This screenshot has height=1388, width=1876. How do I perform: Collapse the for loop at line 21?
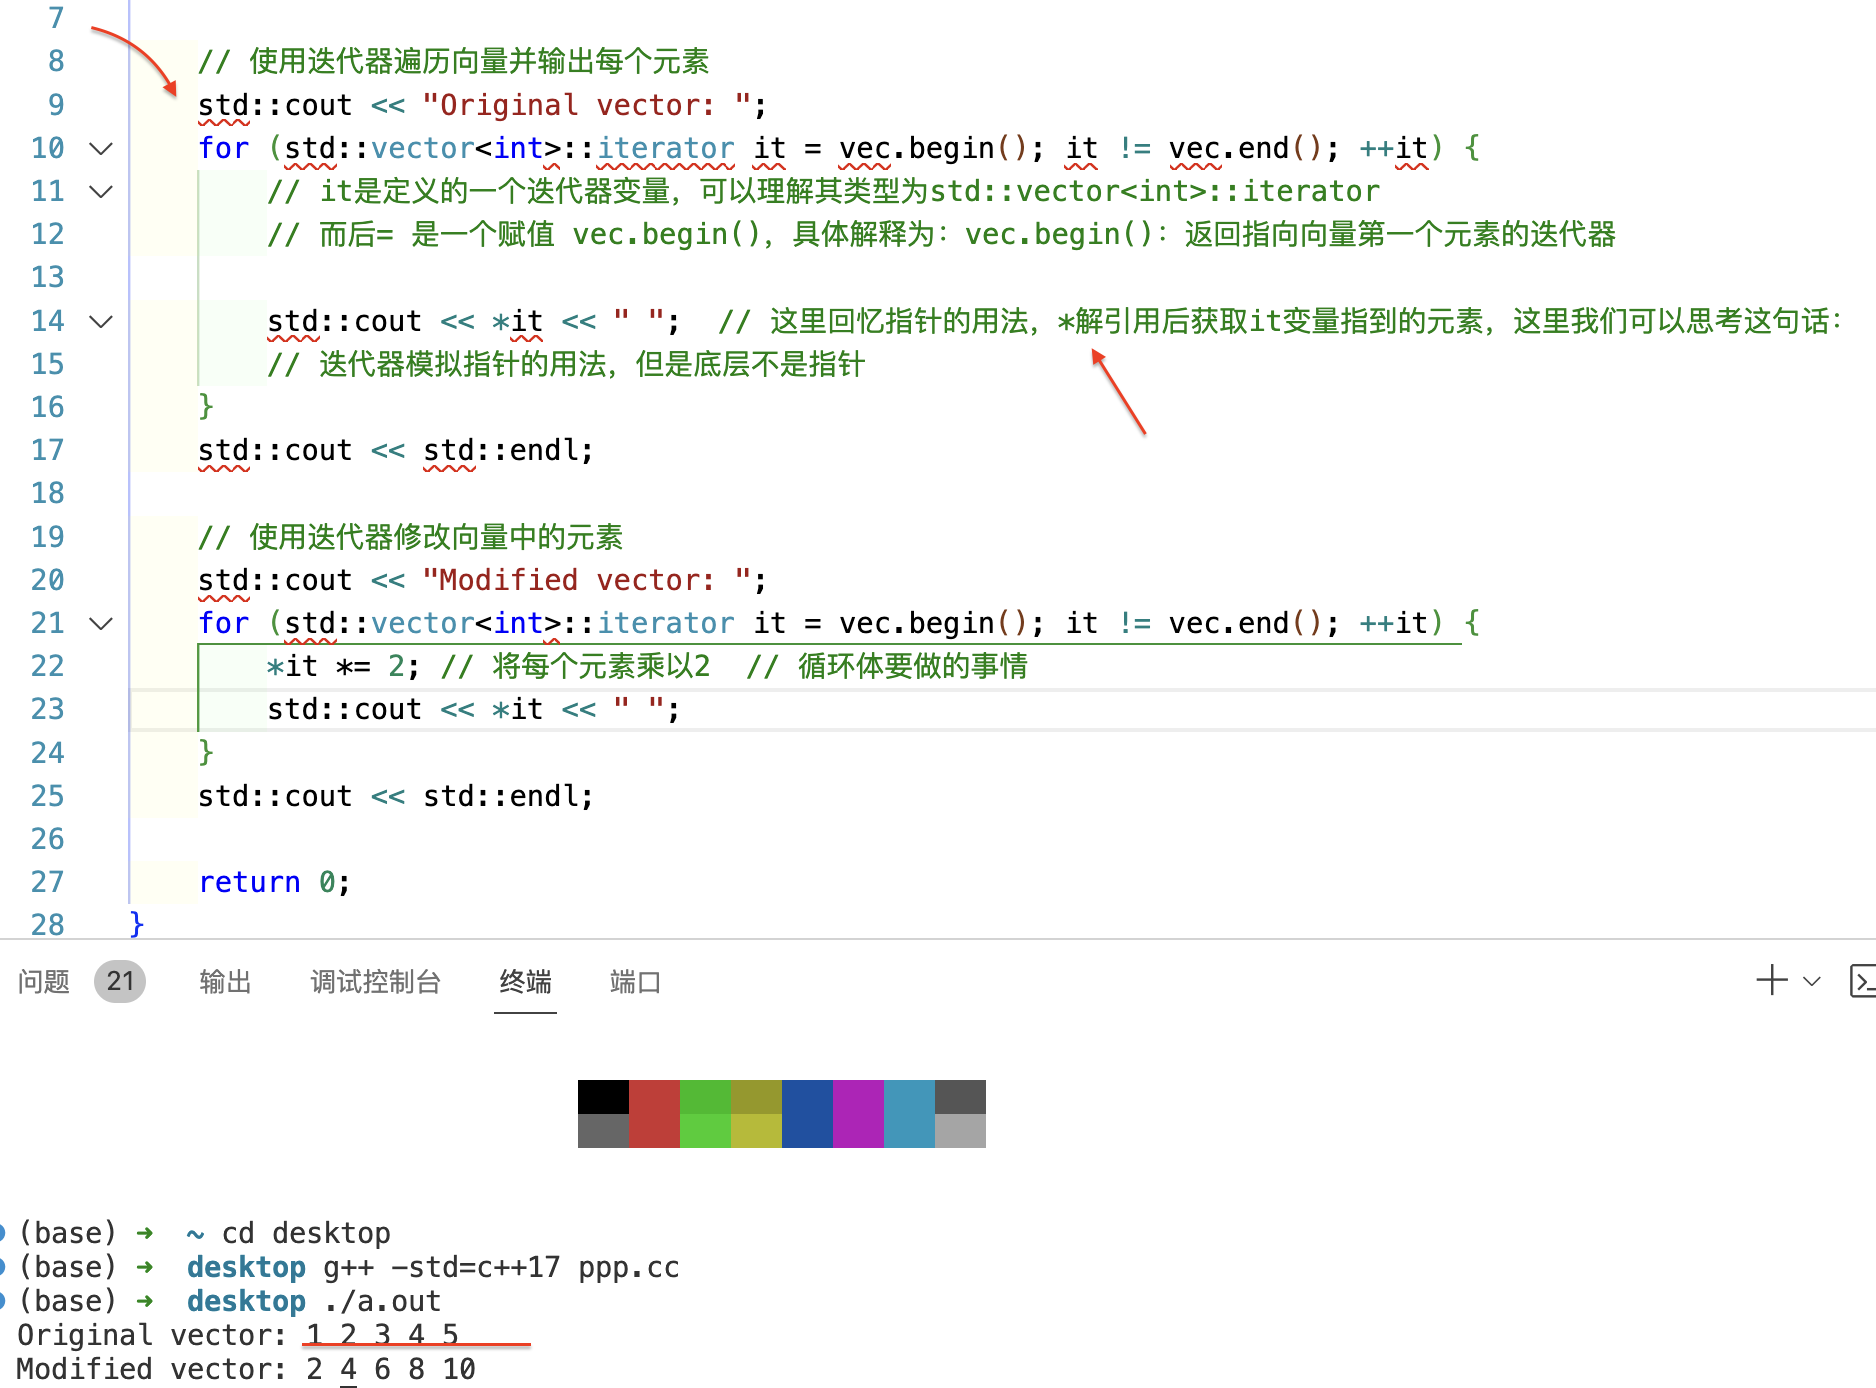tap(101, 624)
